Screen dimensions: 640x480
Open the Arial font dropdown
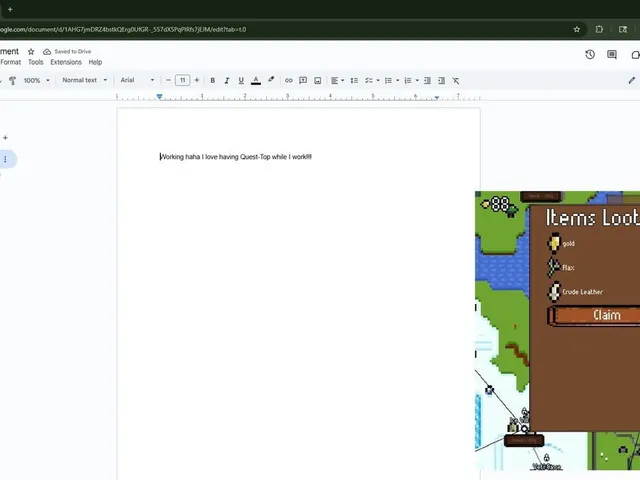pyautogui.click(x=138, y=80)
